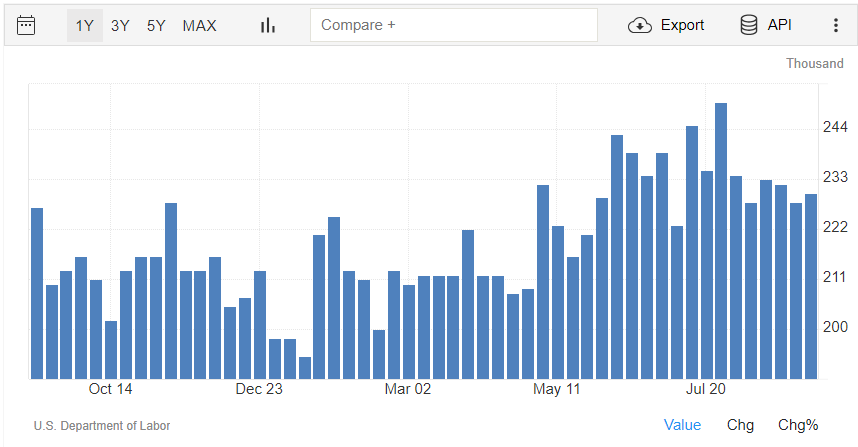Switch chart display to Value
Viewport: 858px width, 447px height.
[682, 425]
